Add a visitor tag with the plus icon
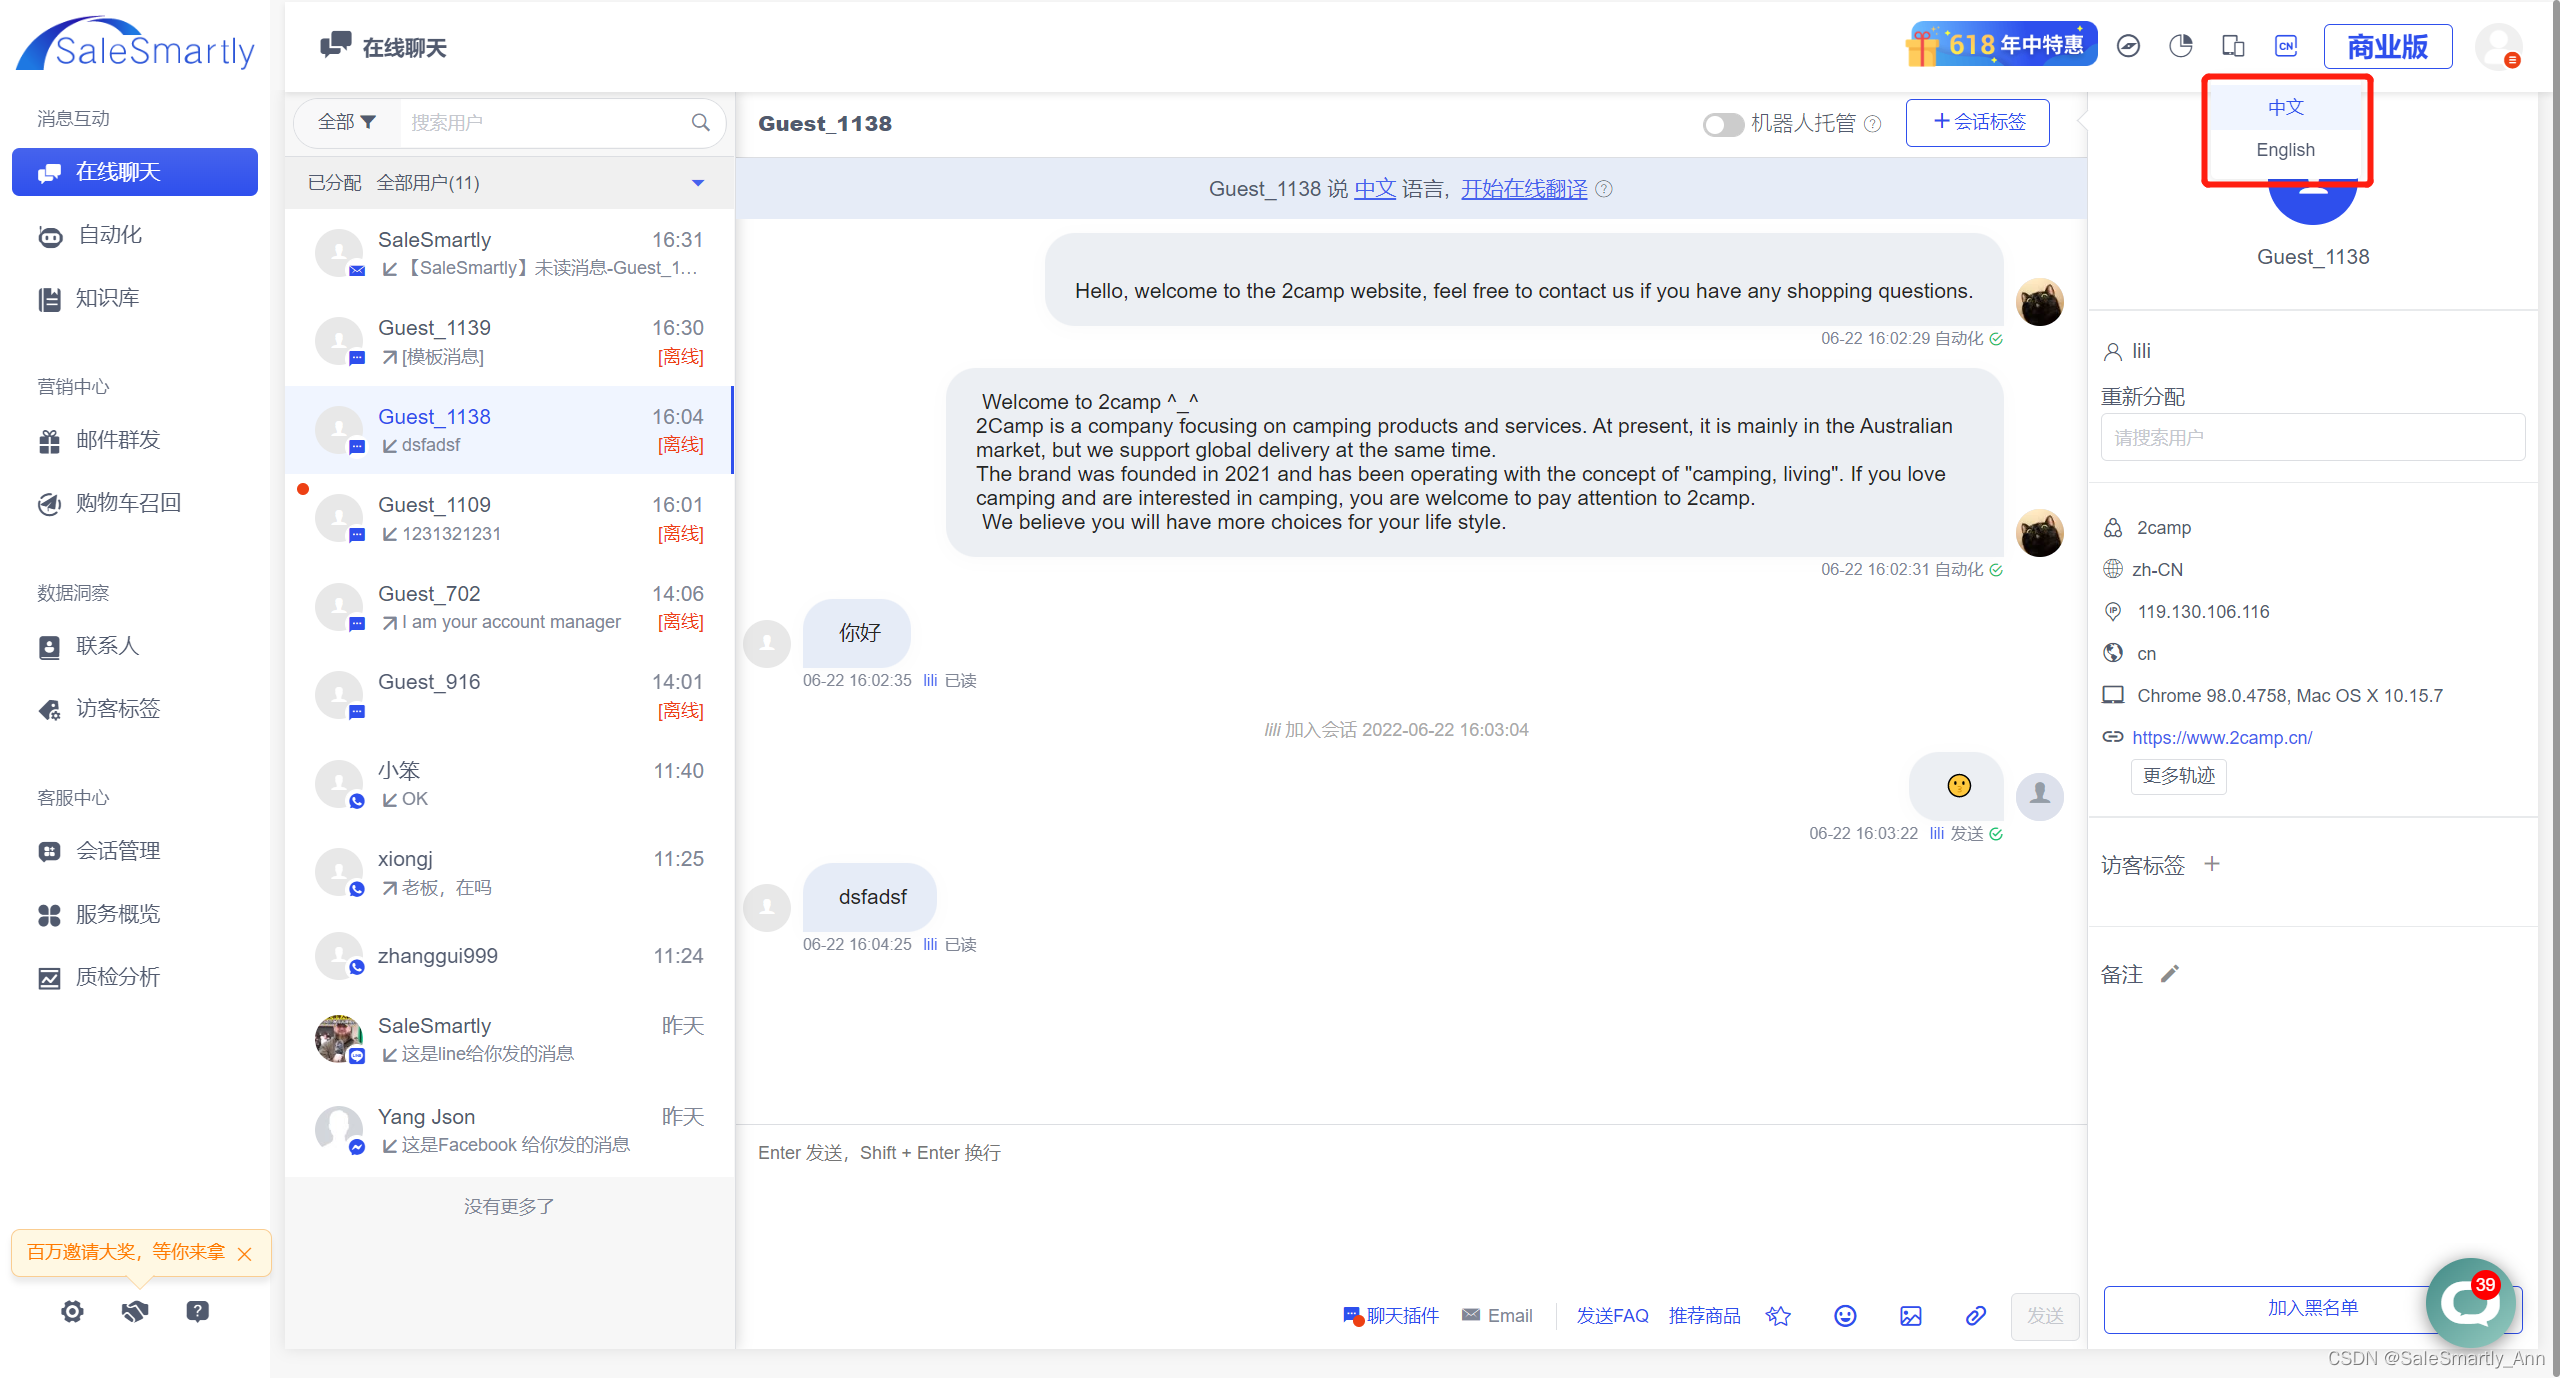 tap(2212, 864)
